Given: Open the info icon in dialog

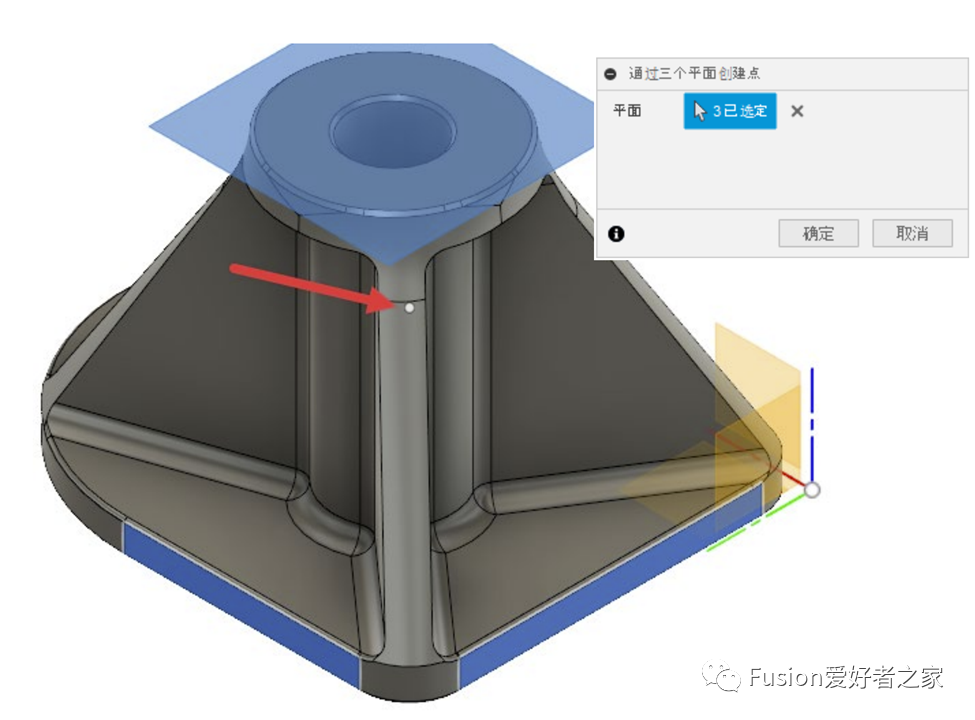Looking at the screenshot, I should 616,234.
